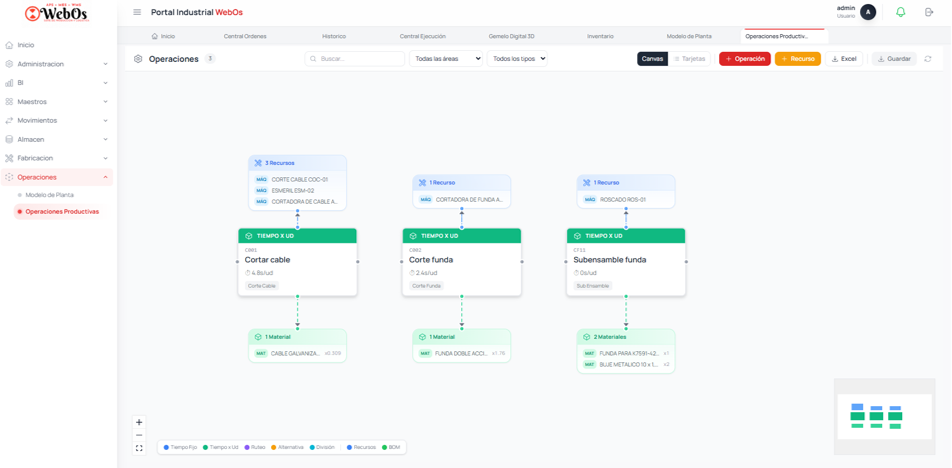Open the Todos los tipos dropdown
This screenshot has height=468, width=952.
tap(519, 59)
